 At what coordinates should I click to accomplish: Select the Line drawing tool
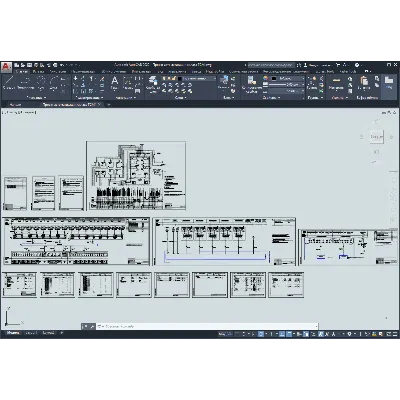tap(8, 83)
